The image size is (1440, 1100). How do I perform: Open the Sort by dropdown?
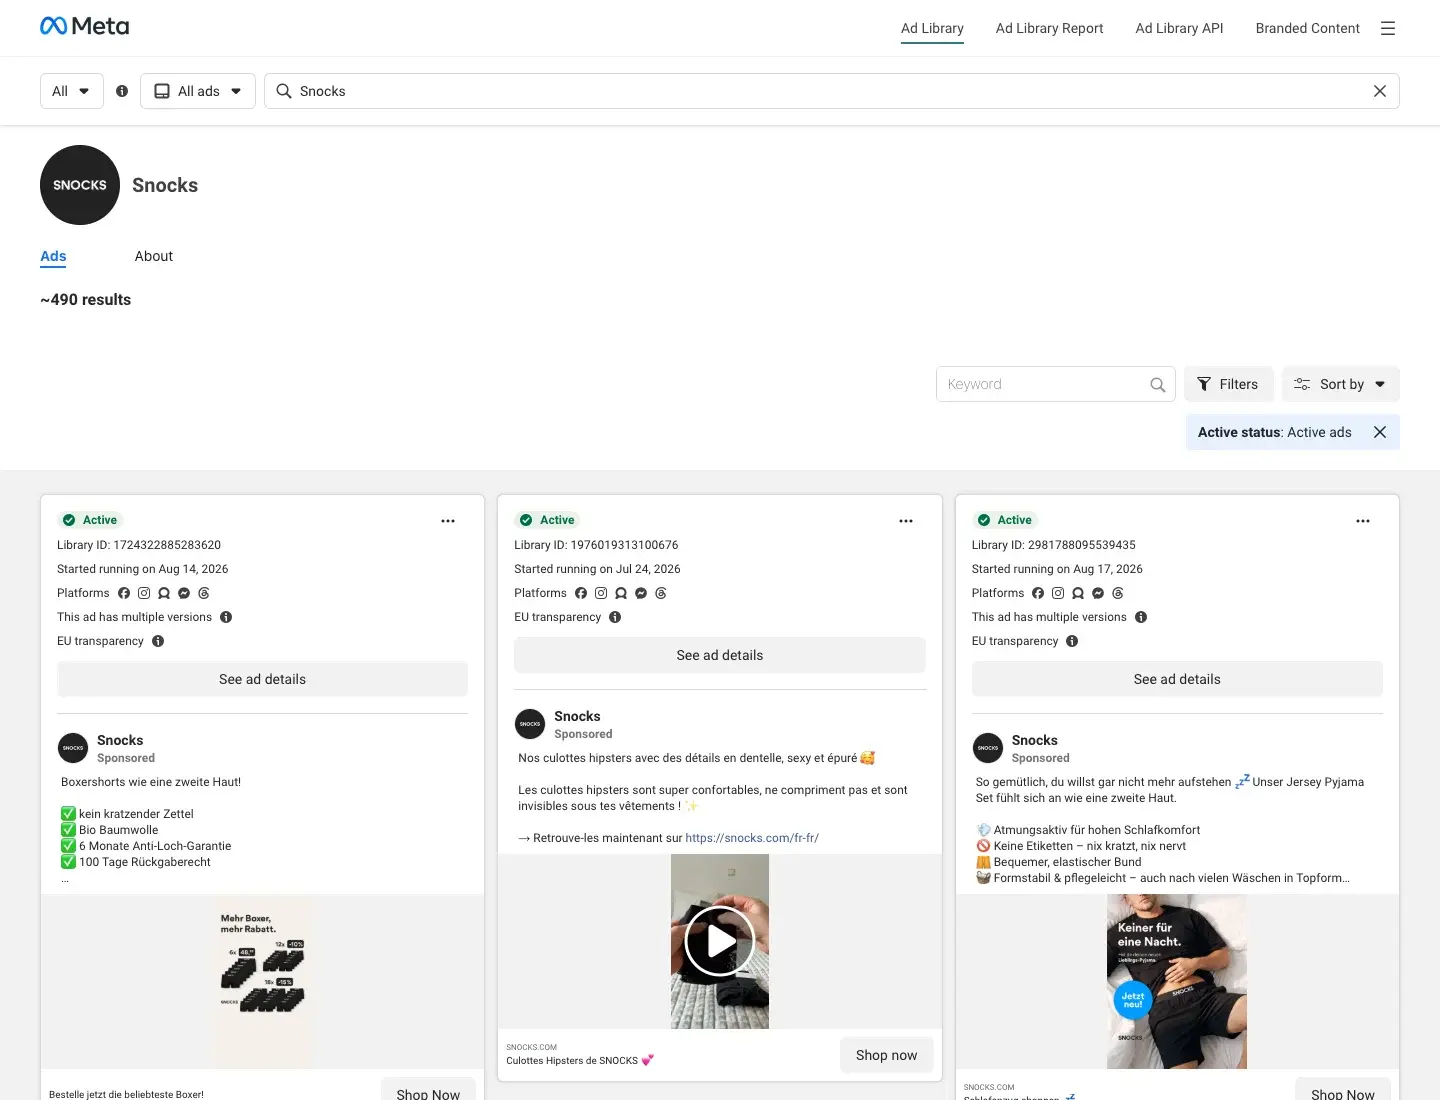click(1341, 384)
